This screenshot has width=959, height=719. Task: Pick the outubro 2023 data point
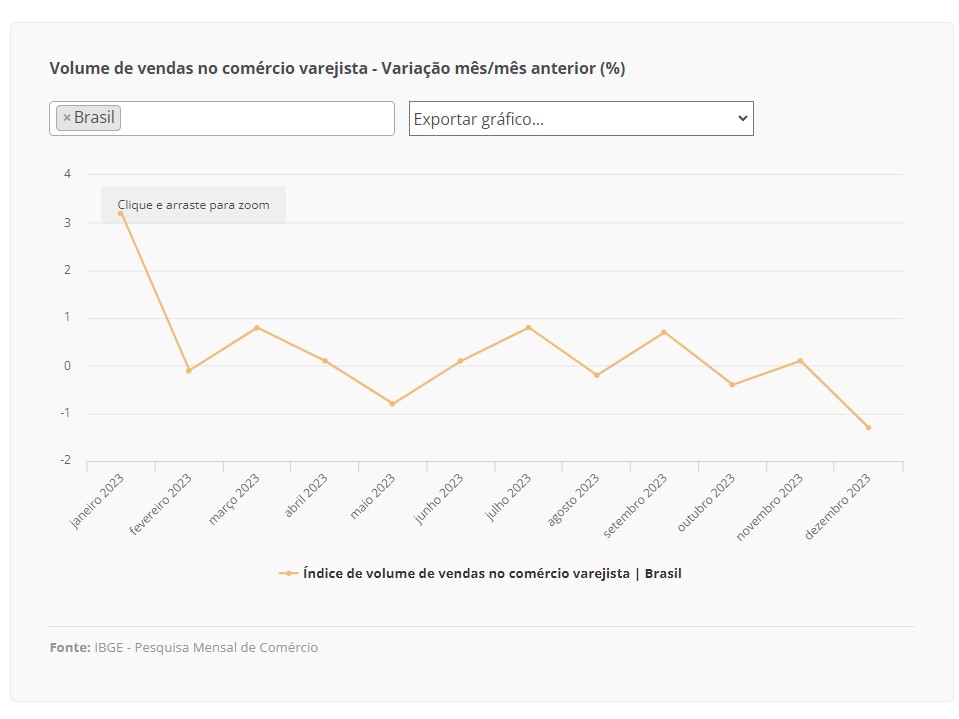732,385
